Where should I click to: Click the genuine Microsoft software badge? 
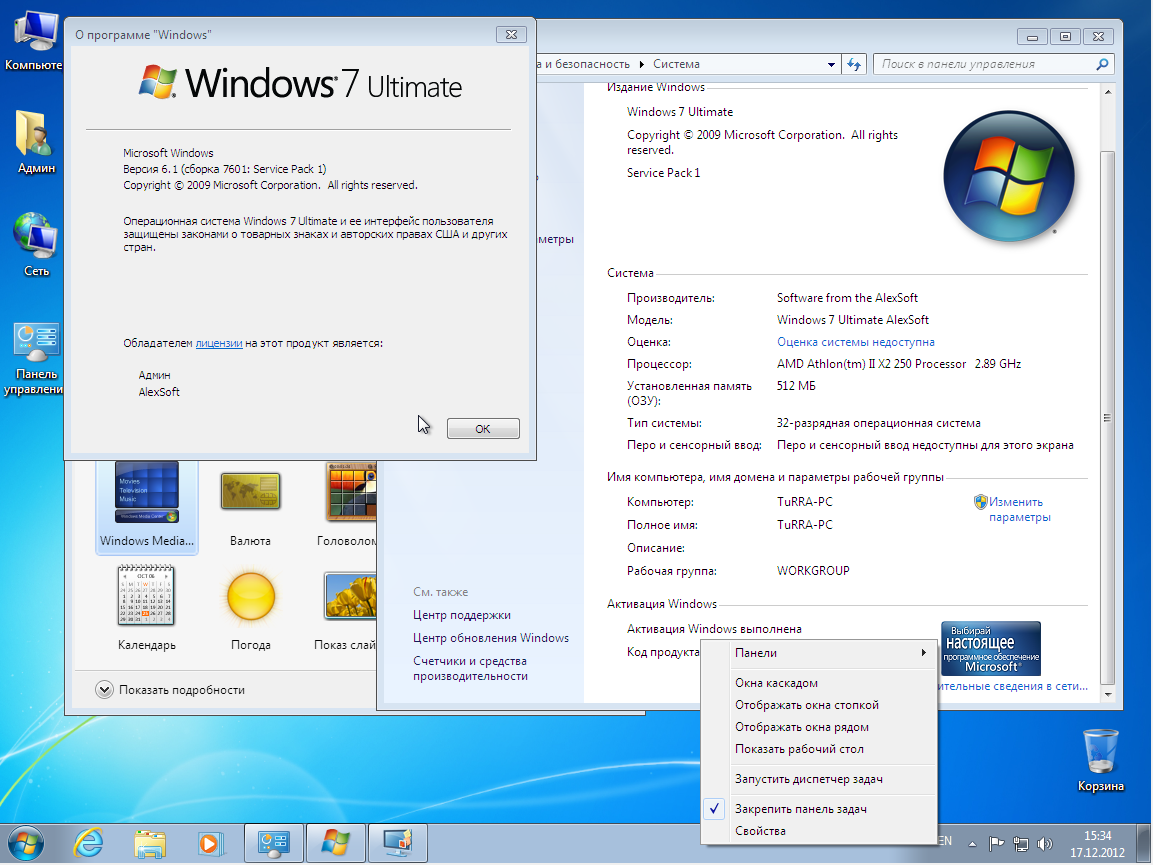(990, 648)
